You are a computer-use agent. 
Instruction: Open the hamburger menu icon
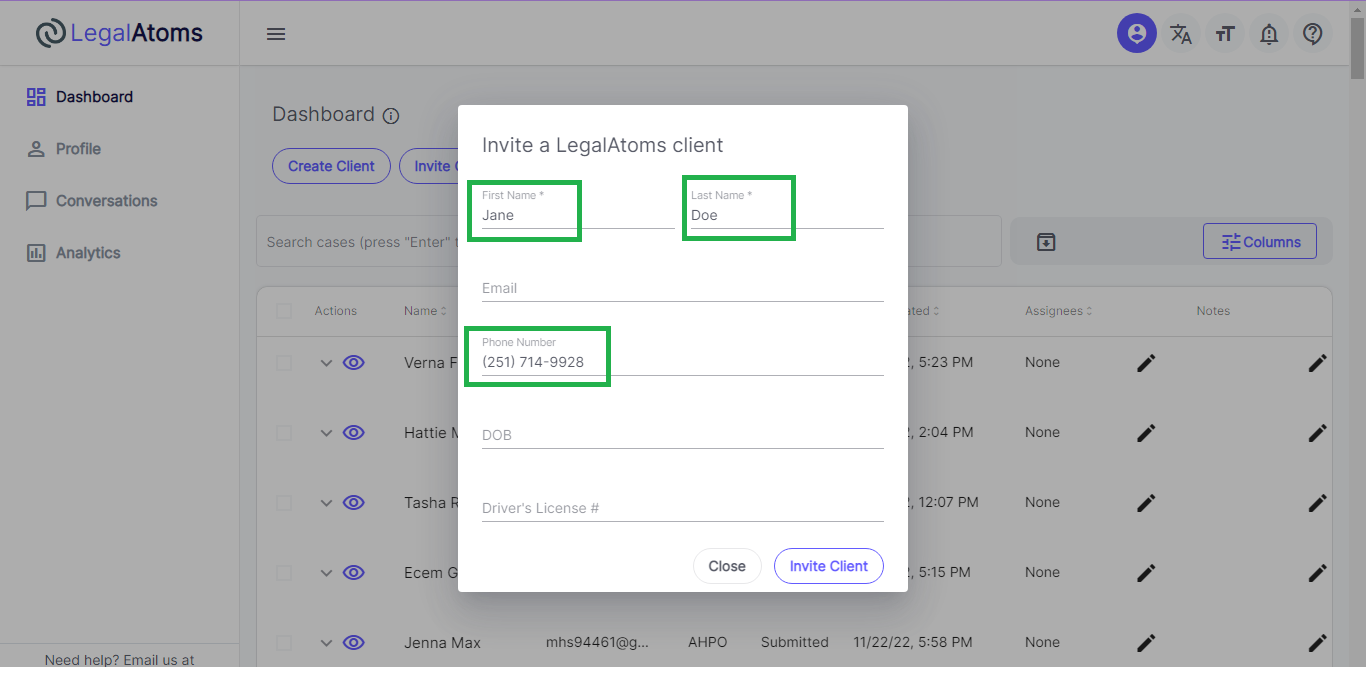(276, 34)
